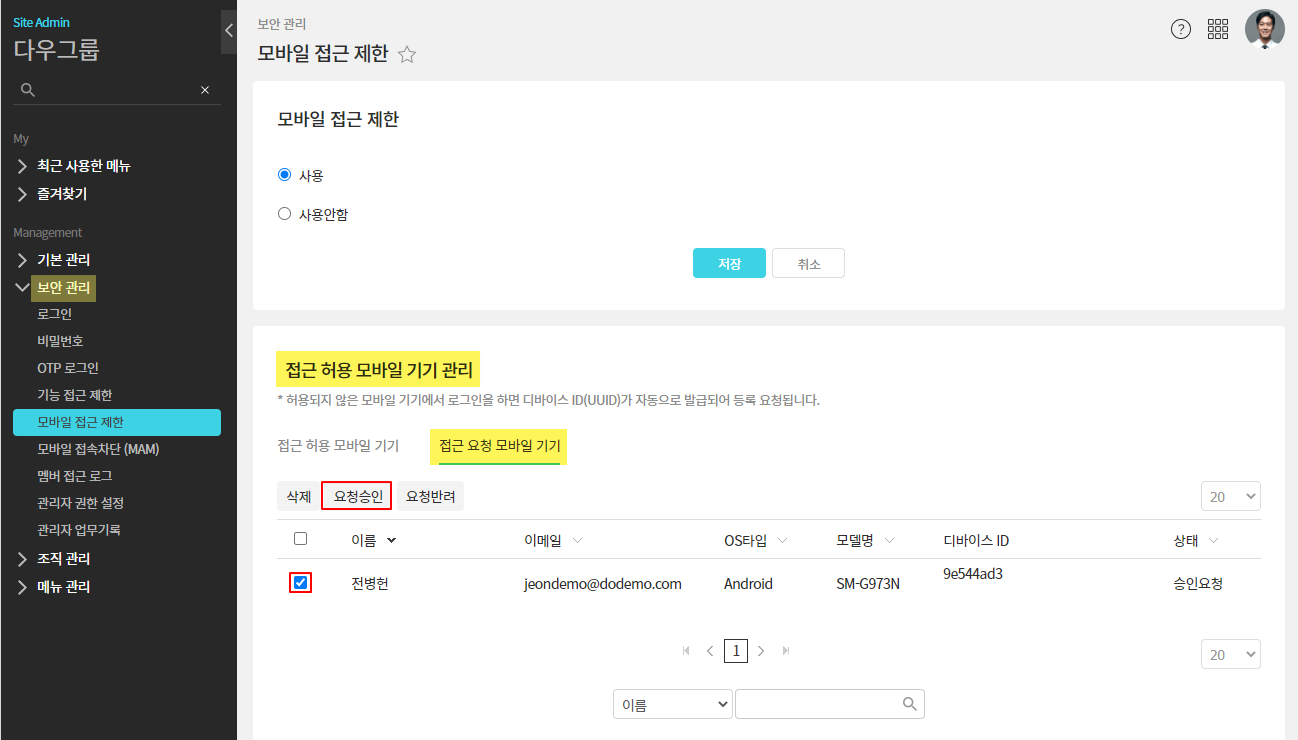Open the 이름 search filter dropdown
The image size is (1298, 740).
point(673,704)
